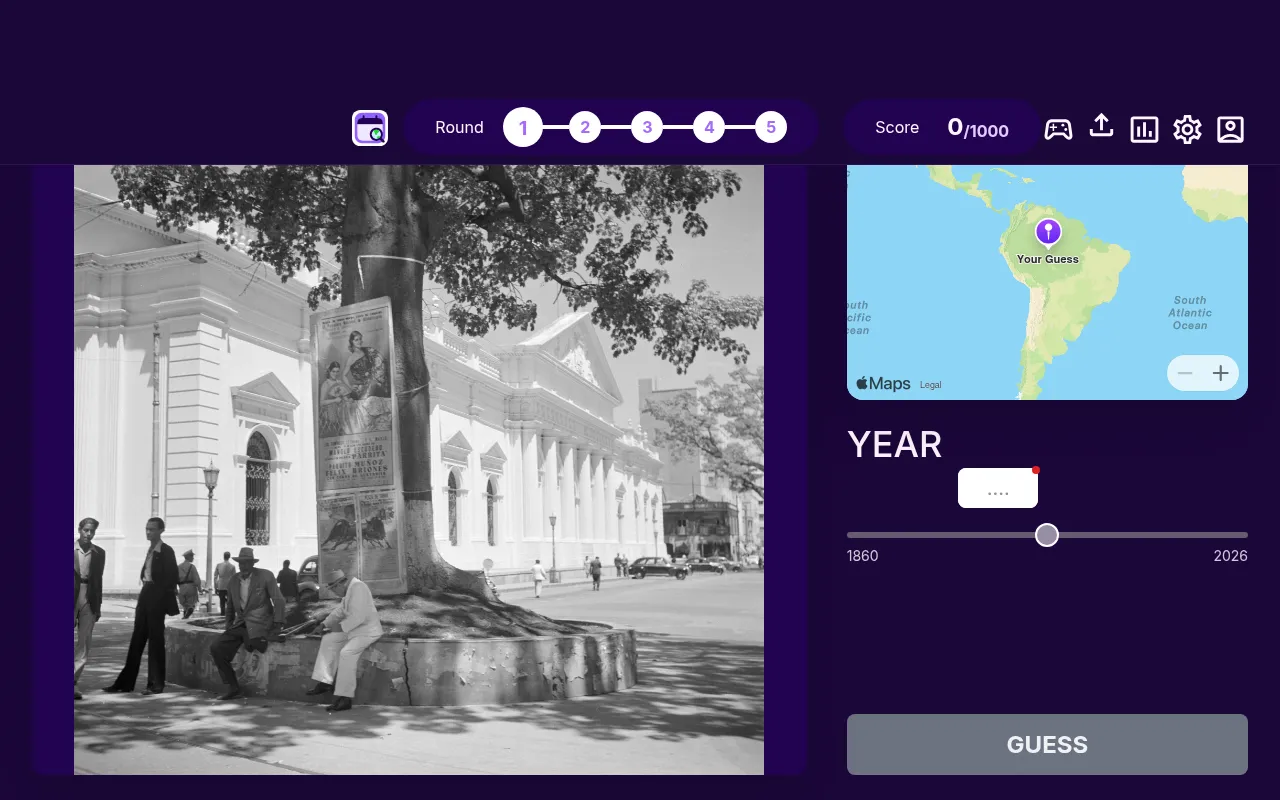1280x800 pixels.
Task: Submit with the GUESS button
Action: (1047, 744)
